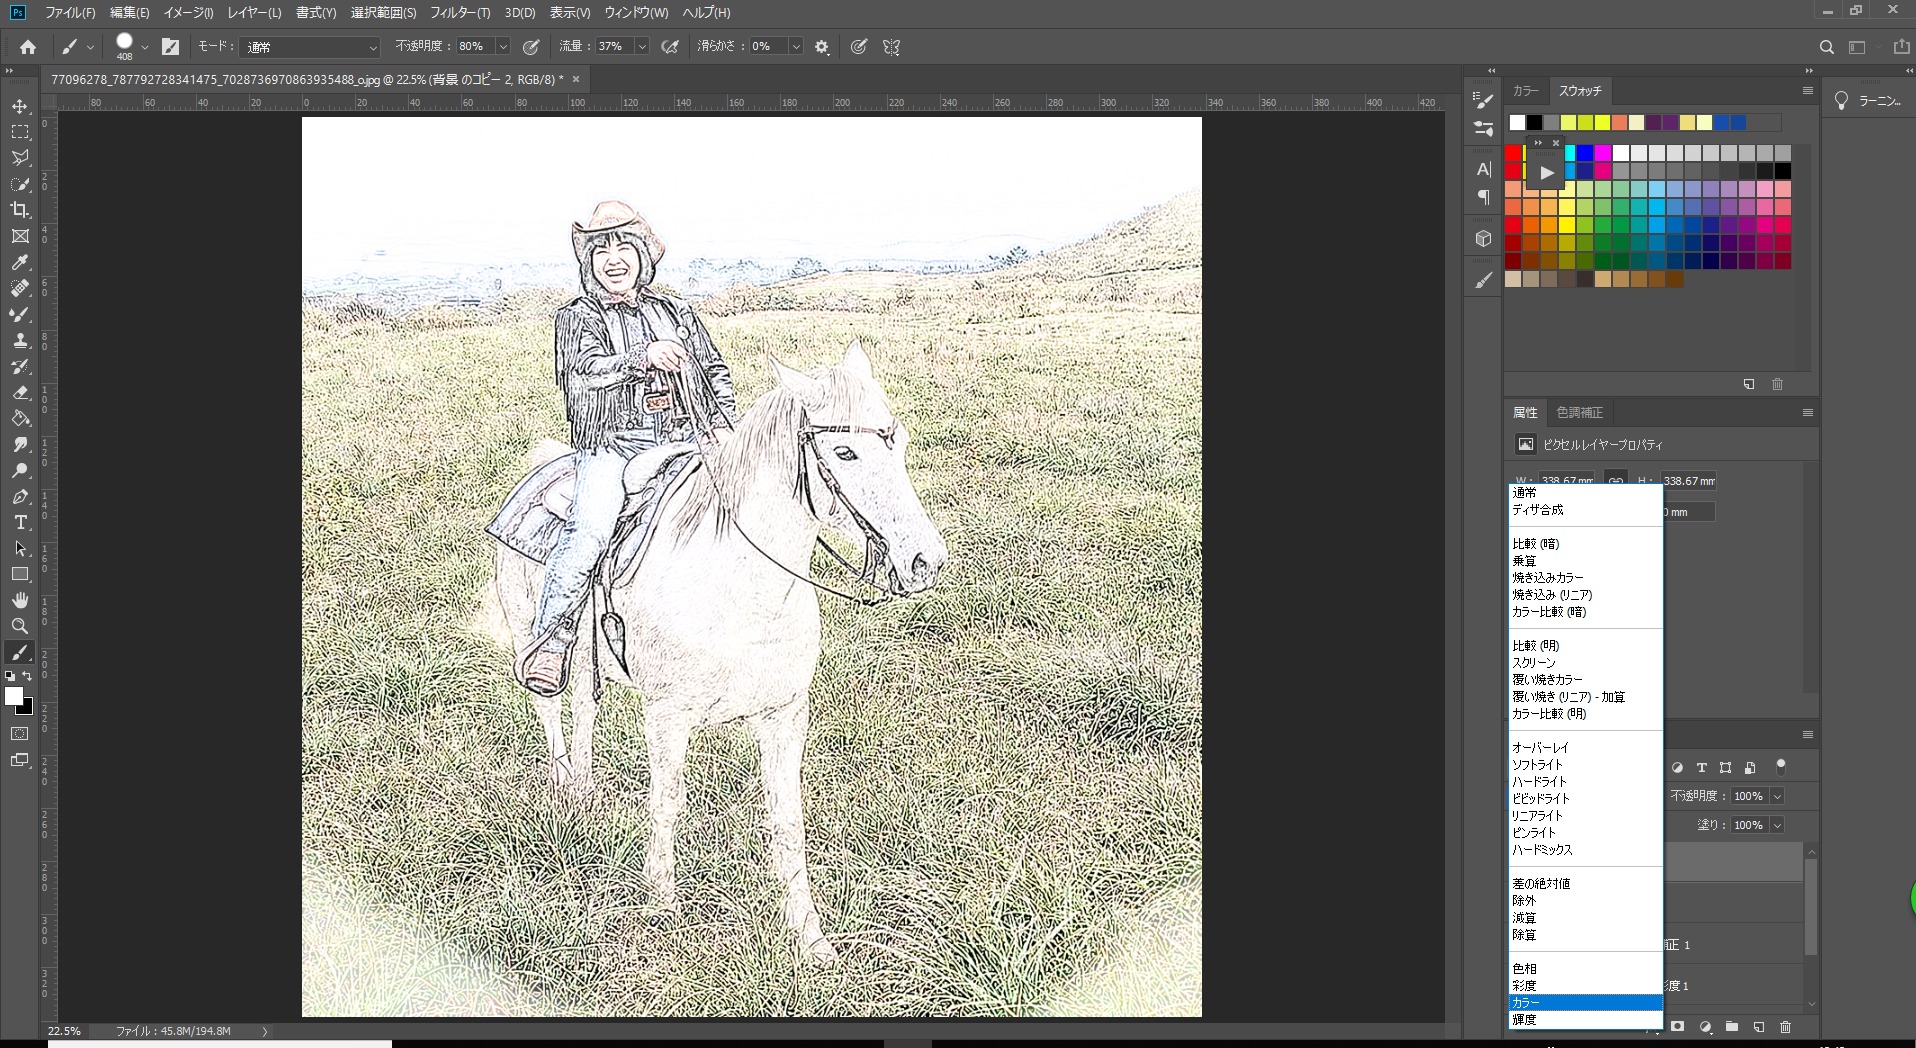The height and width of the screenshot is (1048, 1916).
Task: Expand the layer 不透明度 100% dropdown arrow
Action: pos(1777,797)
